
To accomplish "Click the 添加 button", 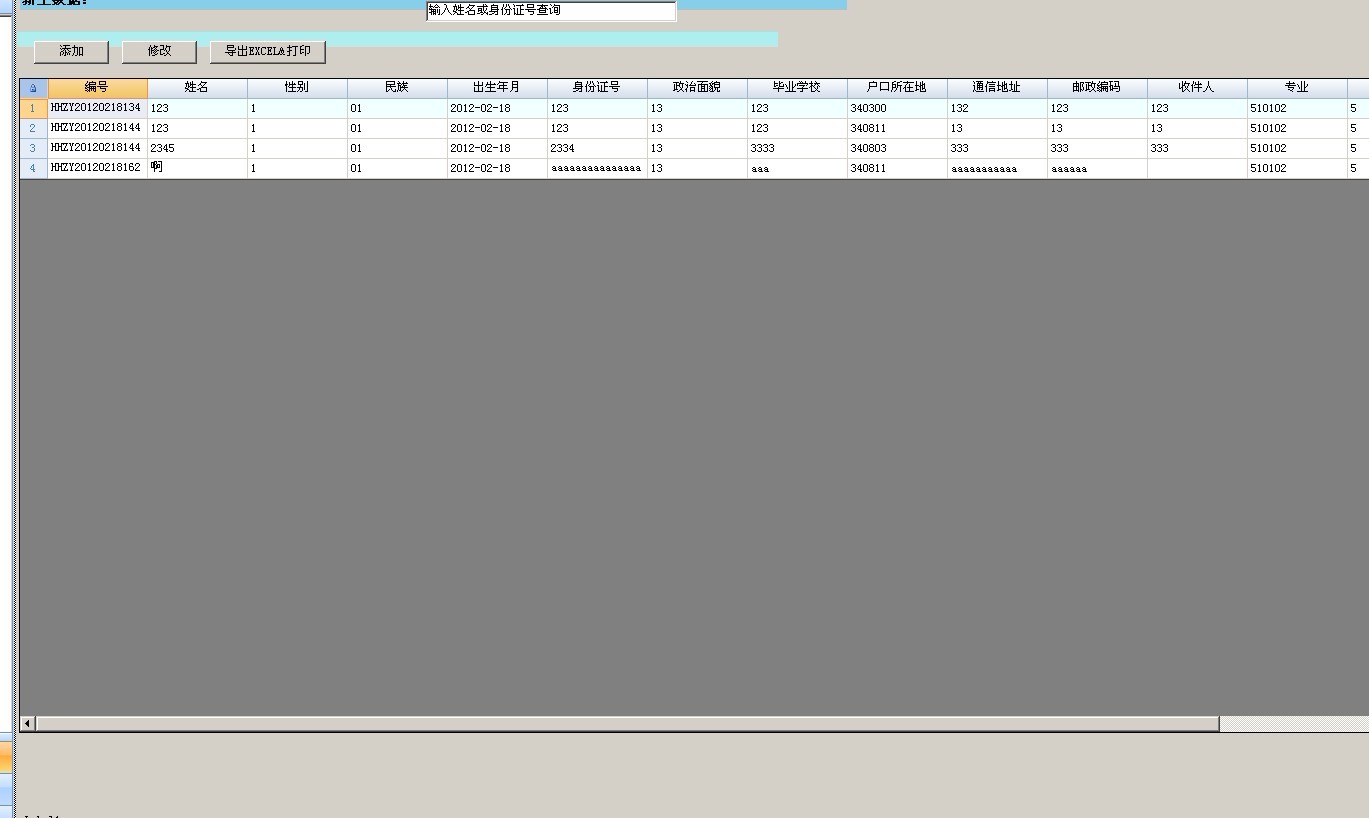I will (71, 51).
